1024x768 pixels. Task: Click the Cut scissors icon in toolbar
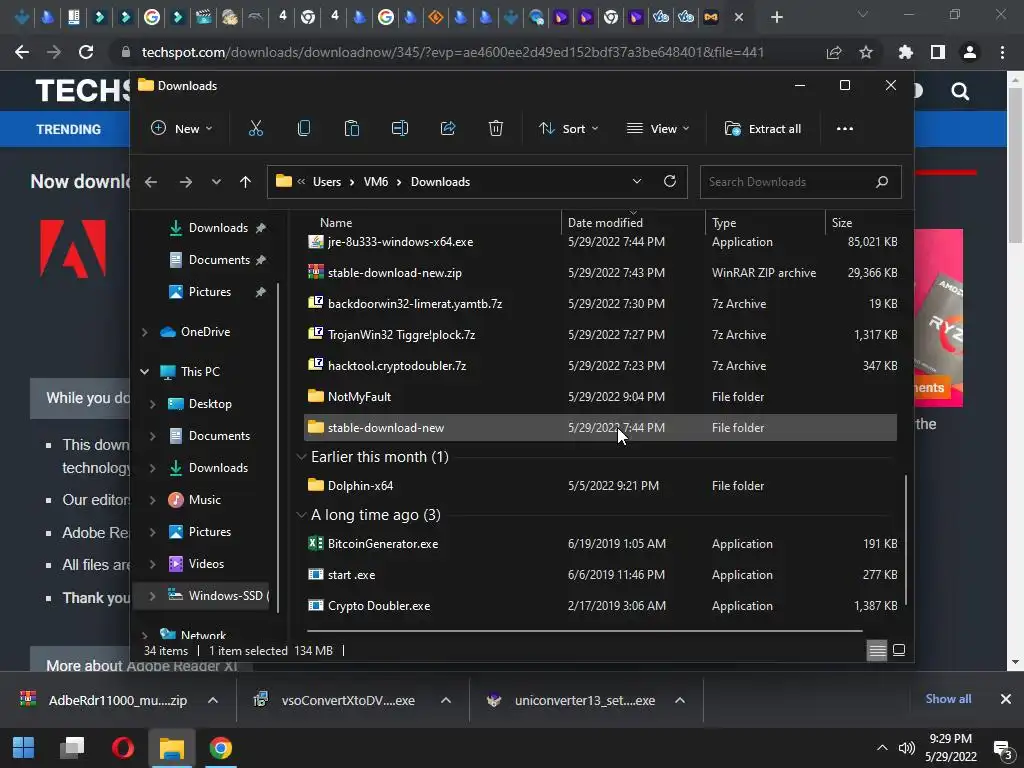(x=256, y=128)
